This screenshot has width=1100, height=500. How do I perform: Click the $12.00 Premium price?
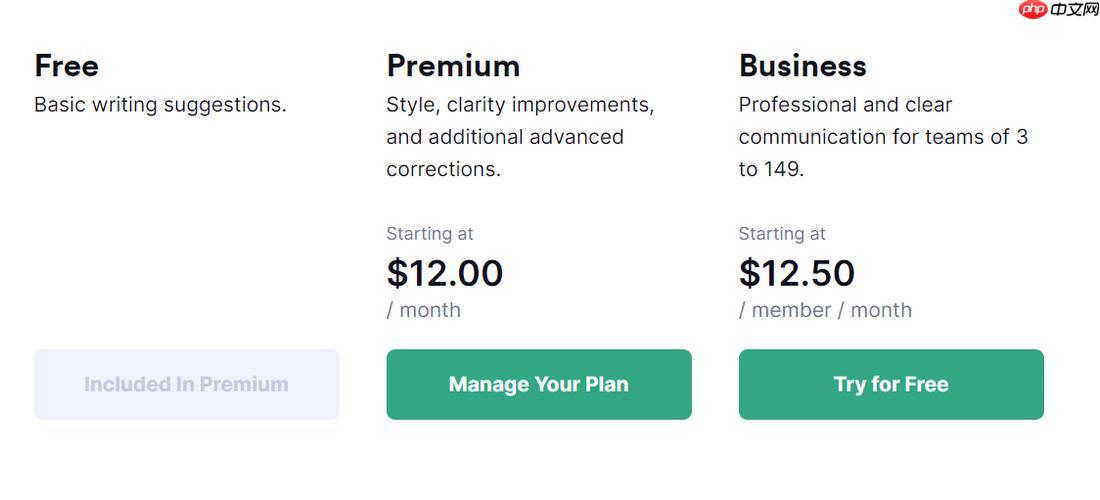(445, 273)
